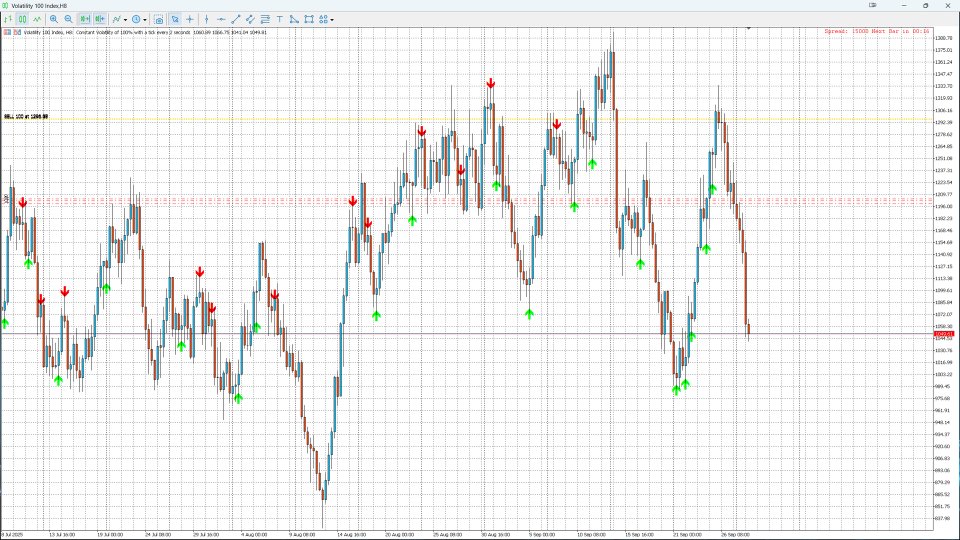Open the timeframe periods clock icon
The image size is (960, 540).
click(x=136, y=19)
